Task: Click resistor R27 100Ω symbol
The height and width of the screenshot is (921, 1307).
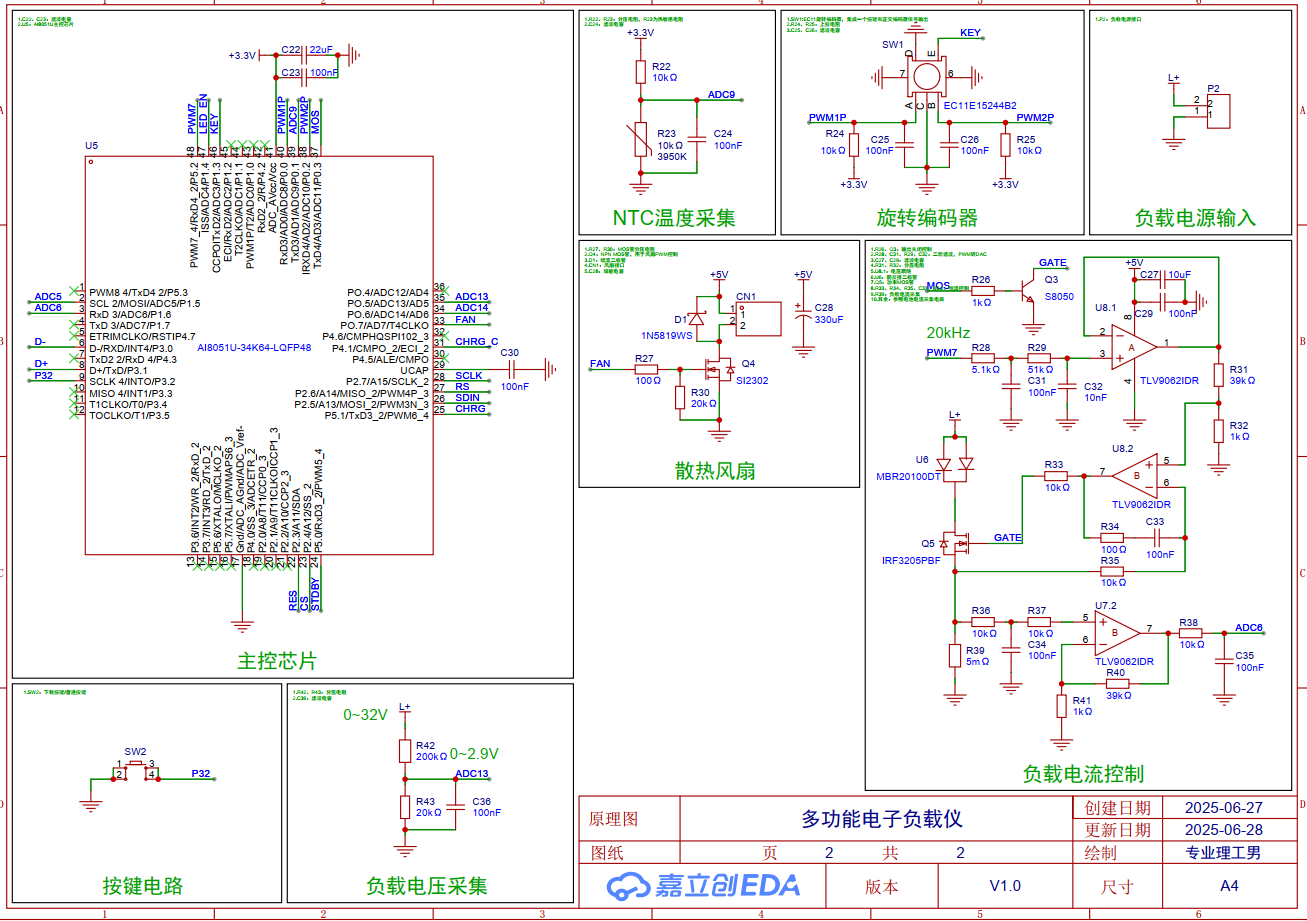Action: (646, 369)
